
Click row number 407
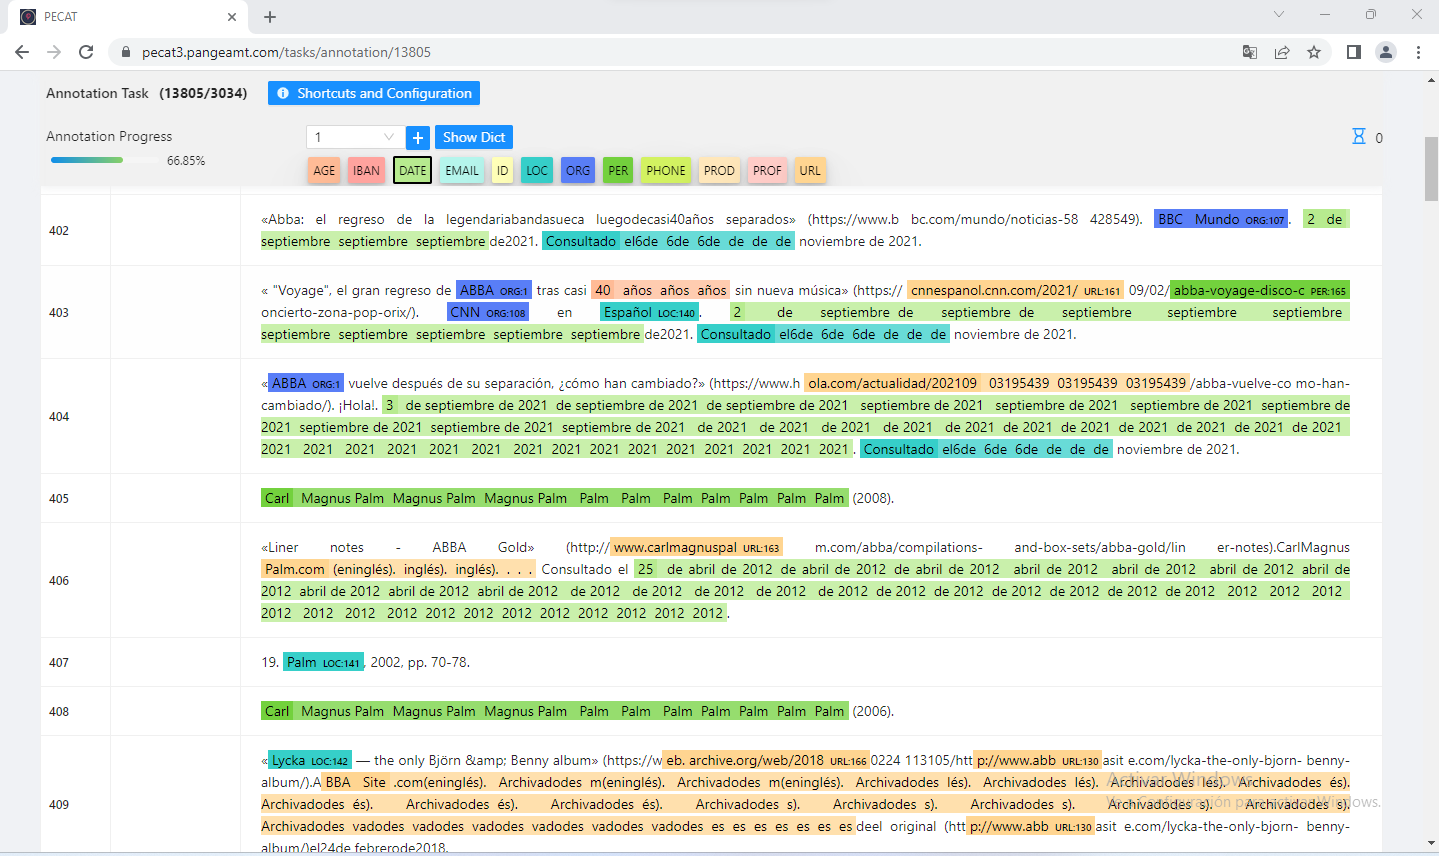(x=59, y=662)
